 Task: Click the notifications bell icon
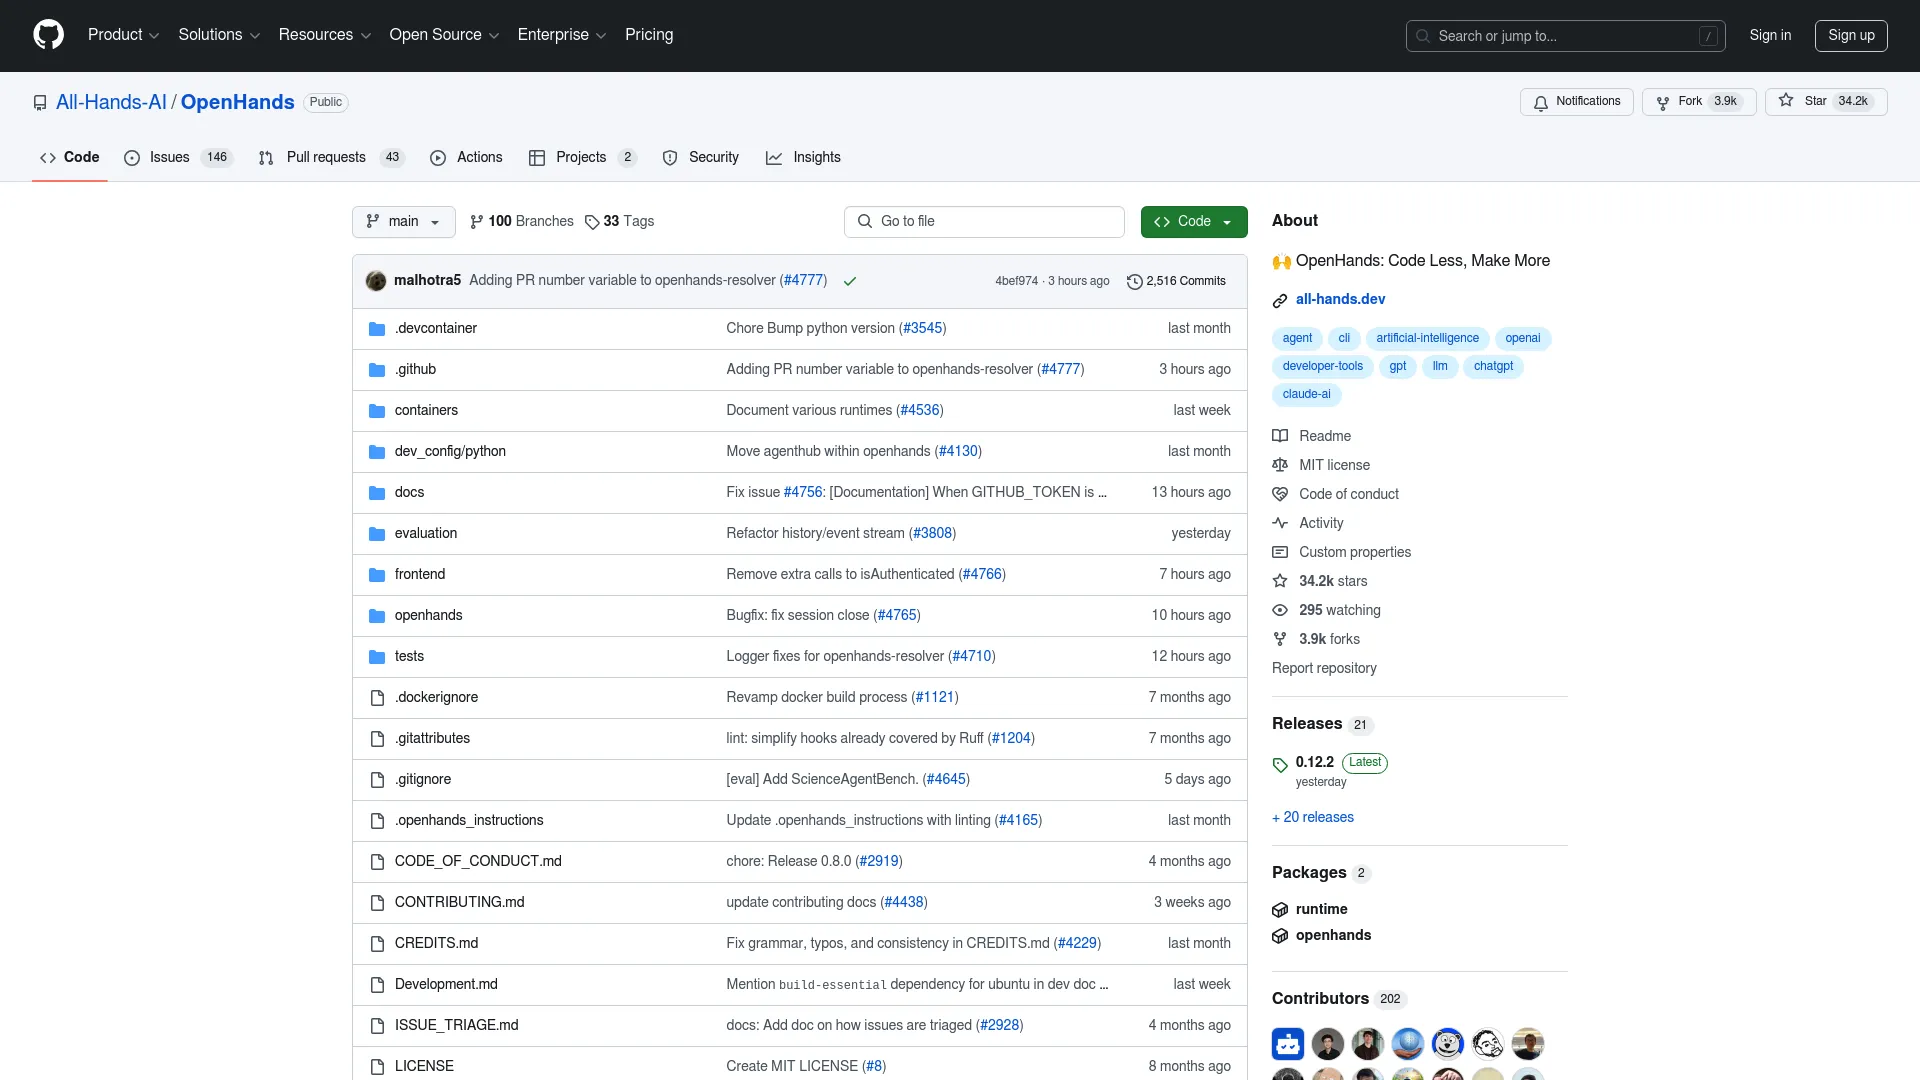pos(1540,102)
